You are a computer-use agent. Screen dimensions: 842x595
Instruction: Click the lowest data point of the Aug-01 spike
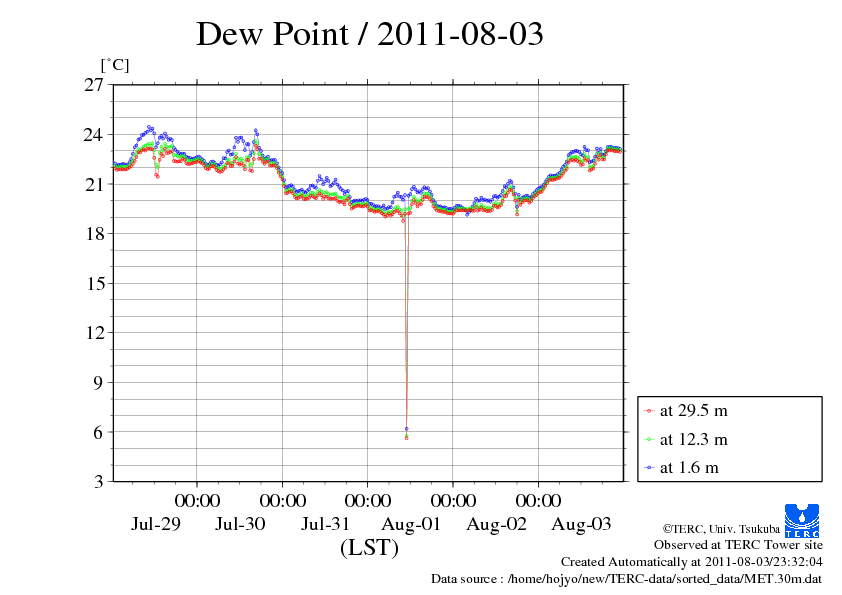click(407, 438)
